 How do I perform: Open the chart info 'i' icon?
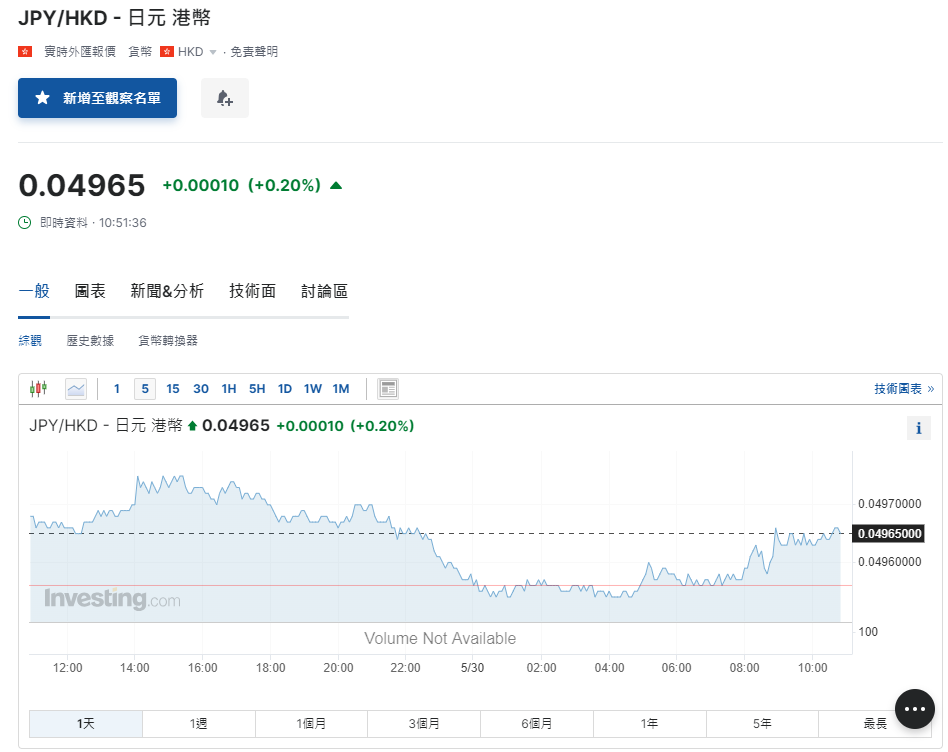point(918,428)
